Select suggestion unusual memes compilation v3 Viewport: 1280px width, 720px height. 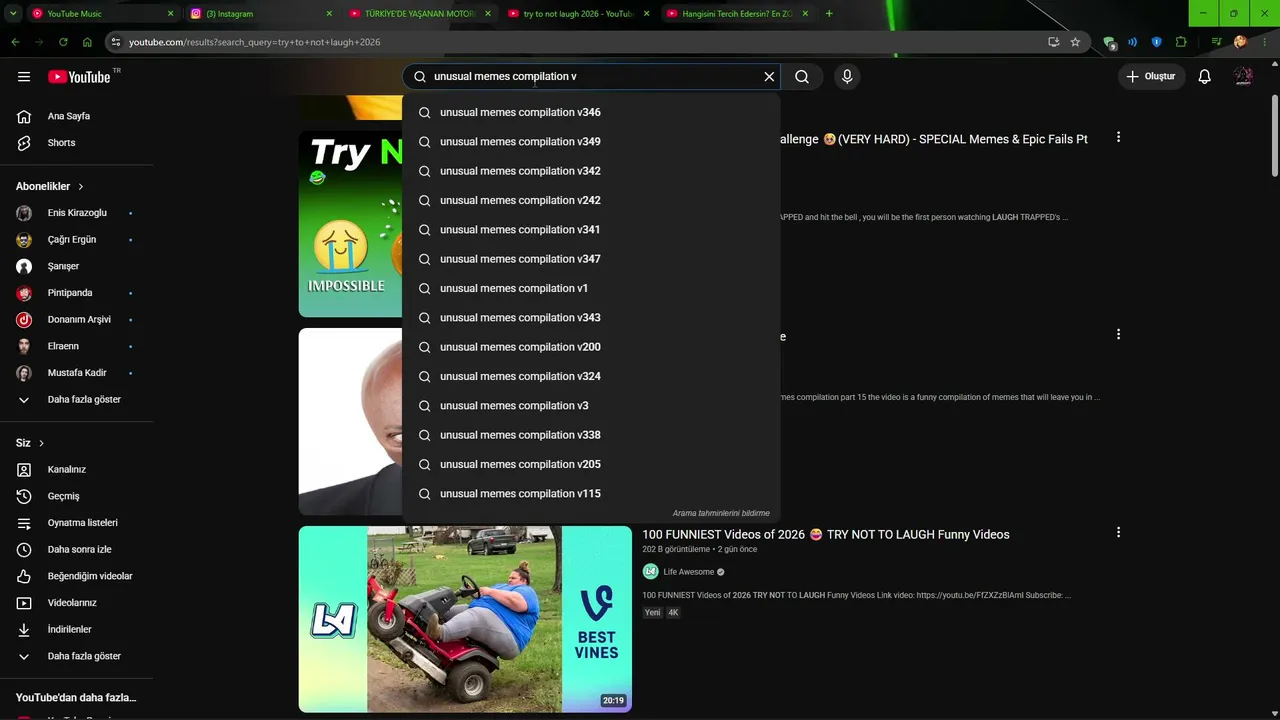tap(591, 406)
